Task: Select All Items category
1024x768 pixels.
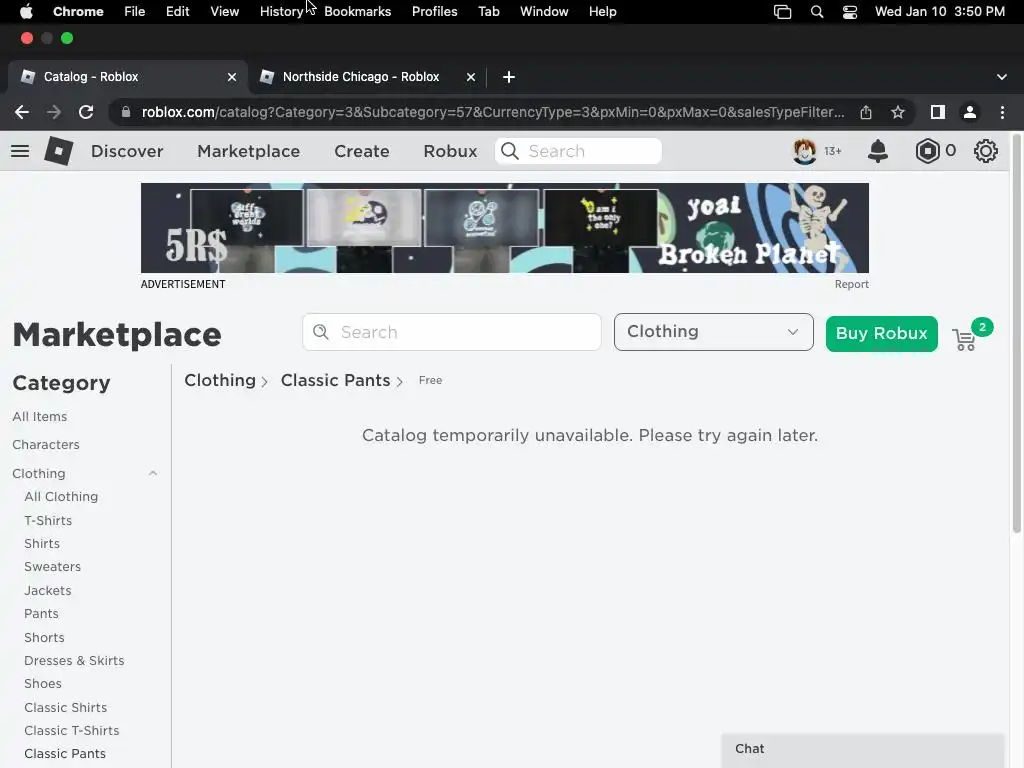Action: [40, 417]
